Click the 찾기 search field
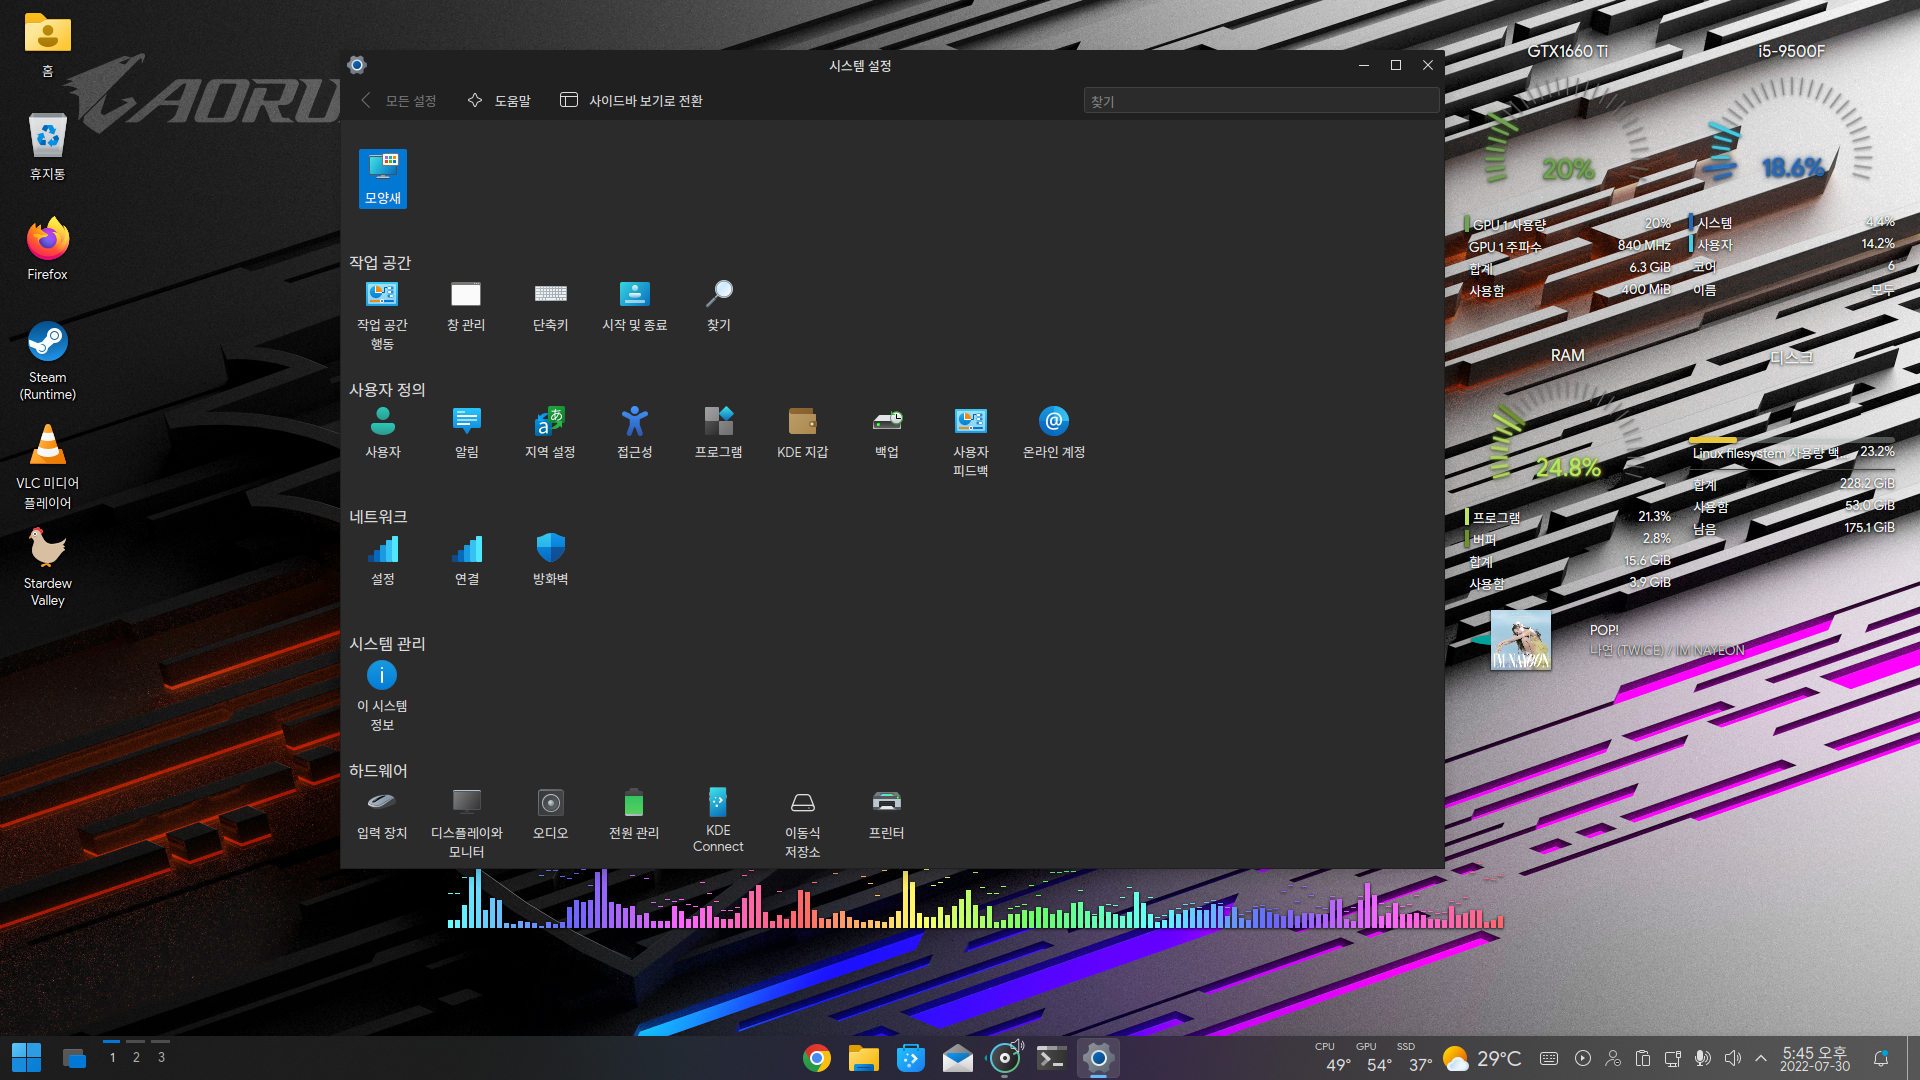The width and height of the screenshot is (1920, 1080). coord(1260,101)
